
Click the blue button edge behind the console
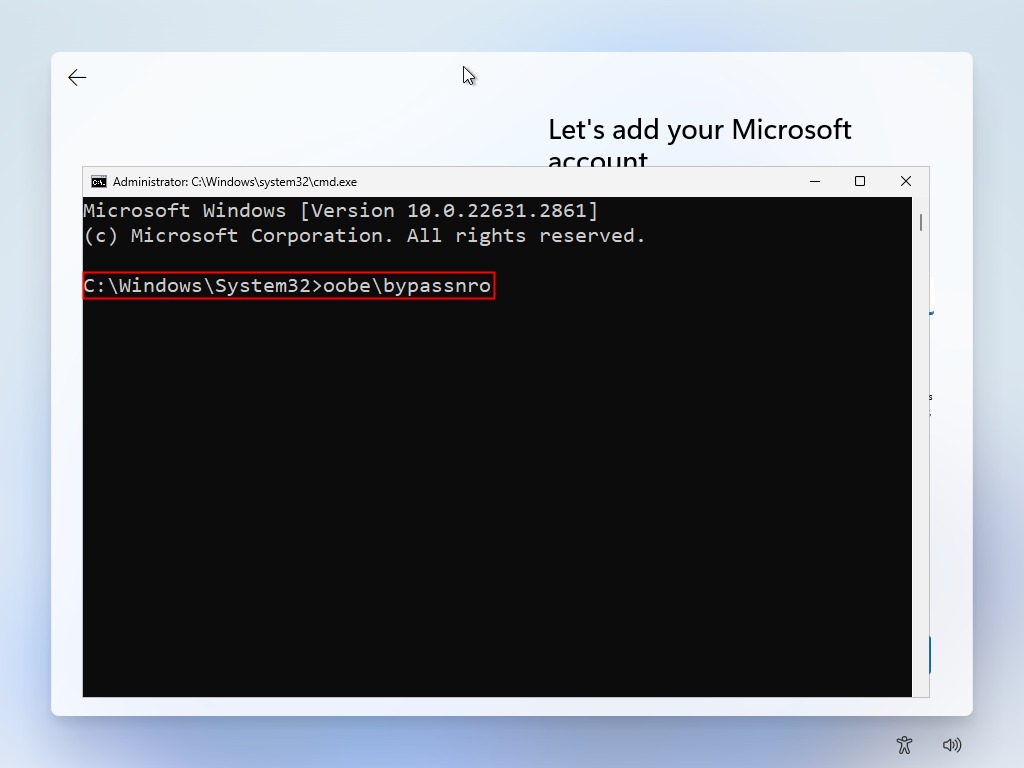pyautogui.click(x=930, y=655)
